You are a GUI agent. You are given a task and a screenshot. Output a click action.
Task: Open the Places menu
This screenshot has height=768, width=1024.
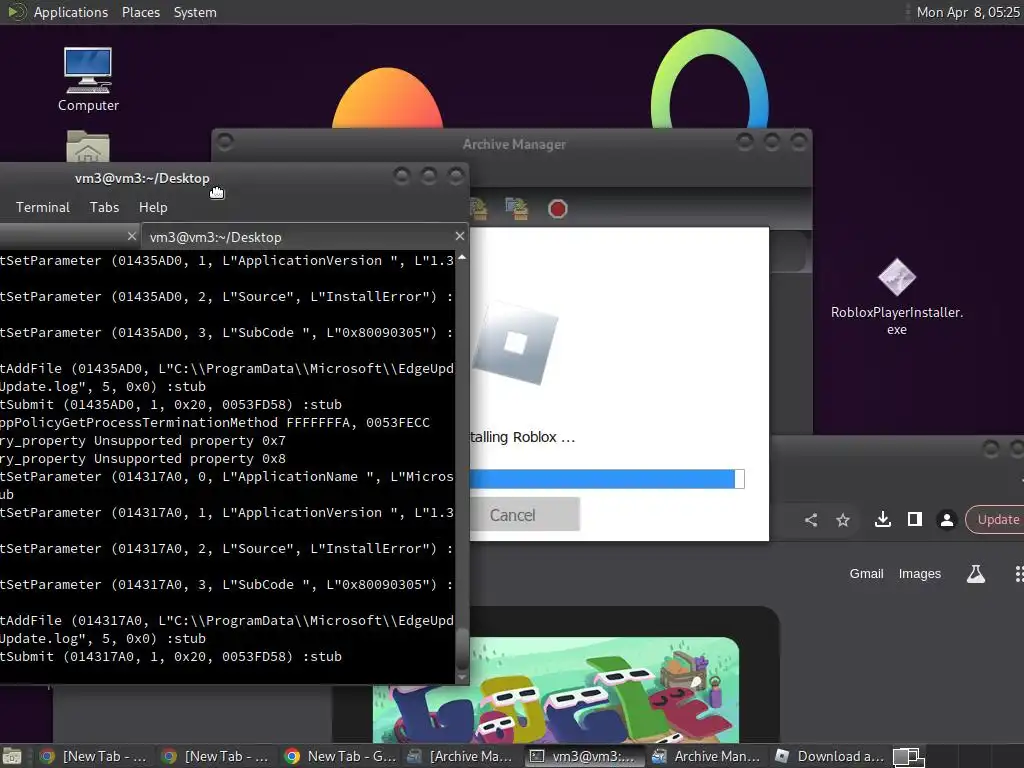(x=140, y=12)
